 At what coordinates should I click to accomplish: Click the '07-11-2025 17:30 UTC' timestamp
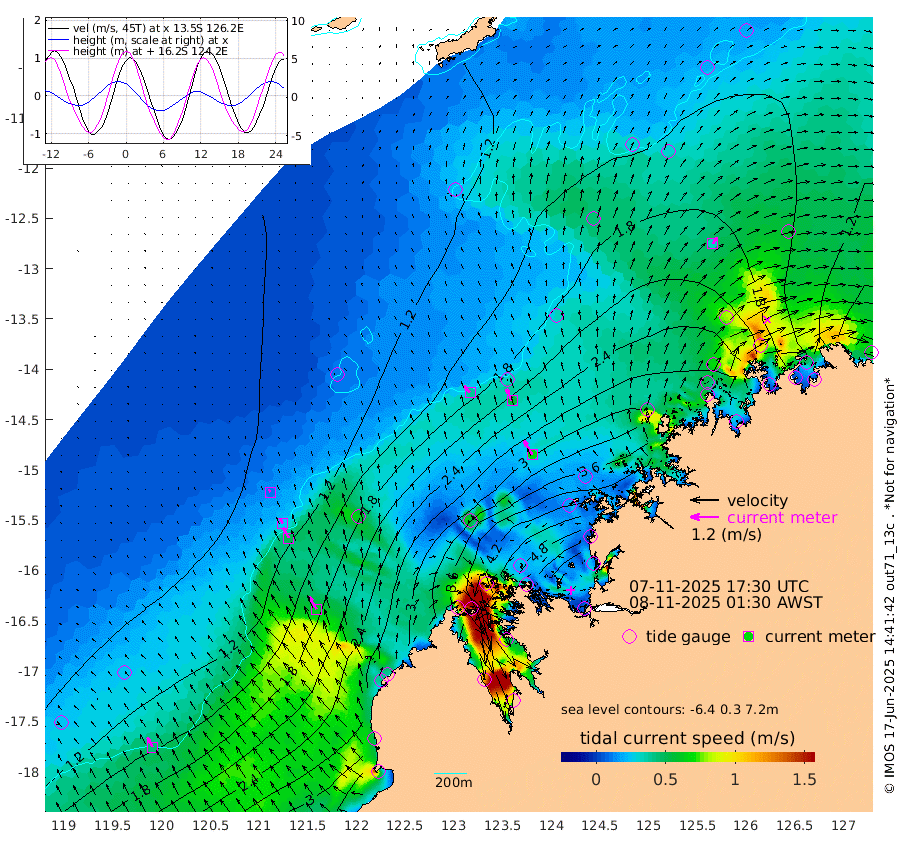(719, 586)
